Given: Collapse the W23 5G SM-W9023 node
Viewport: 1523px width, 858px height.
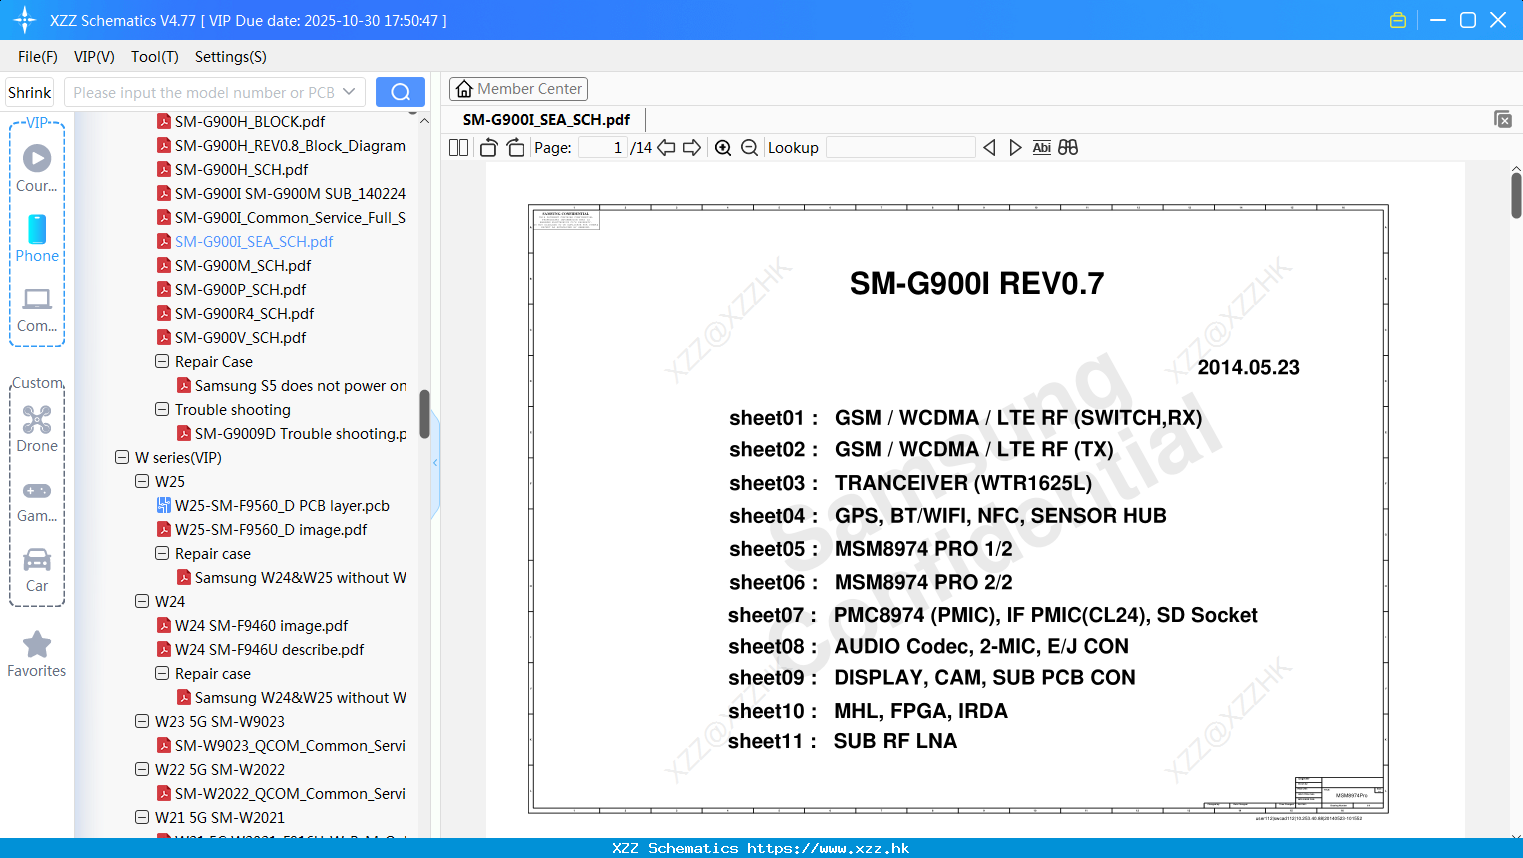Looking at the screenshot, I should (142, 722).
